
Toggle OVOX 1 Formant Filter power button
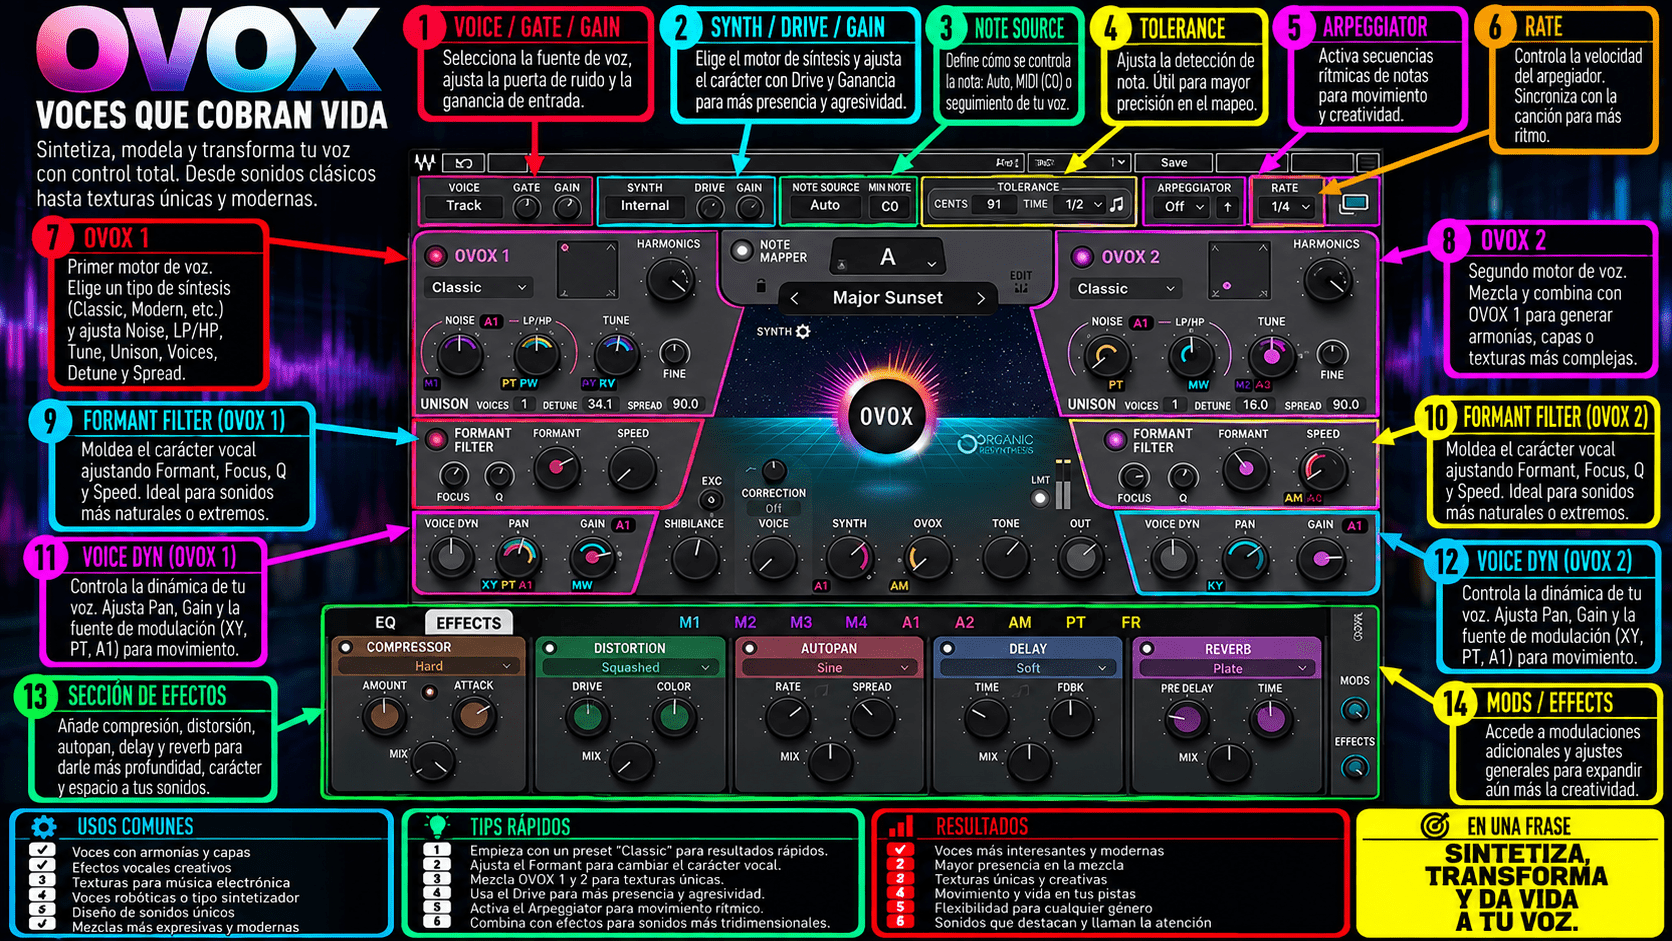[436, 439]
